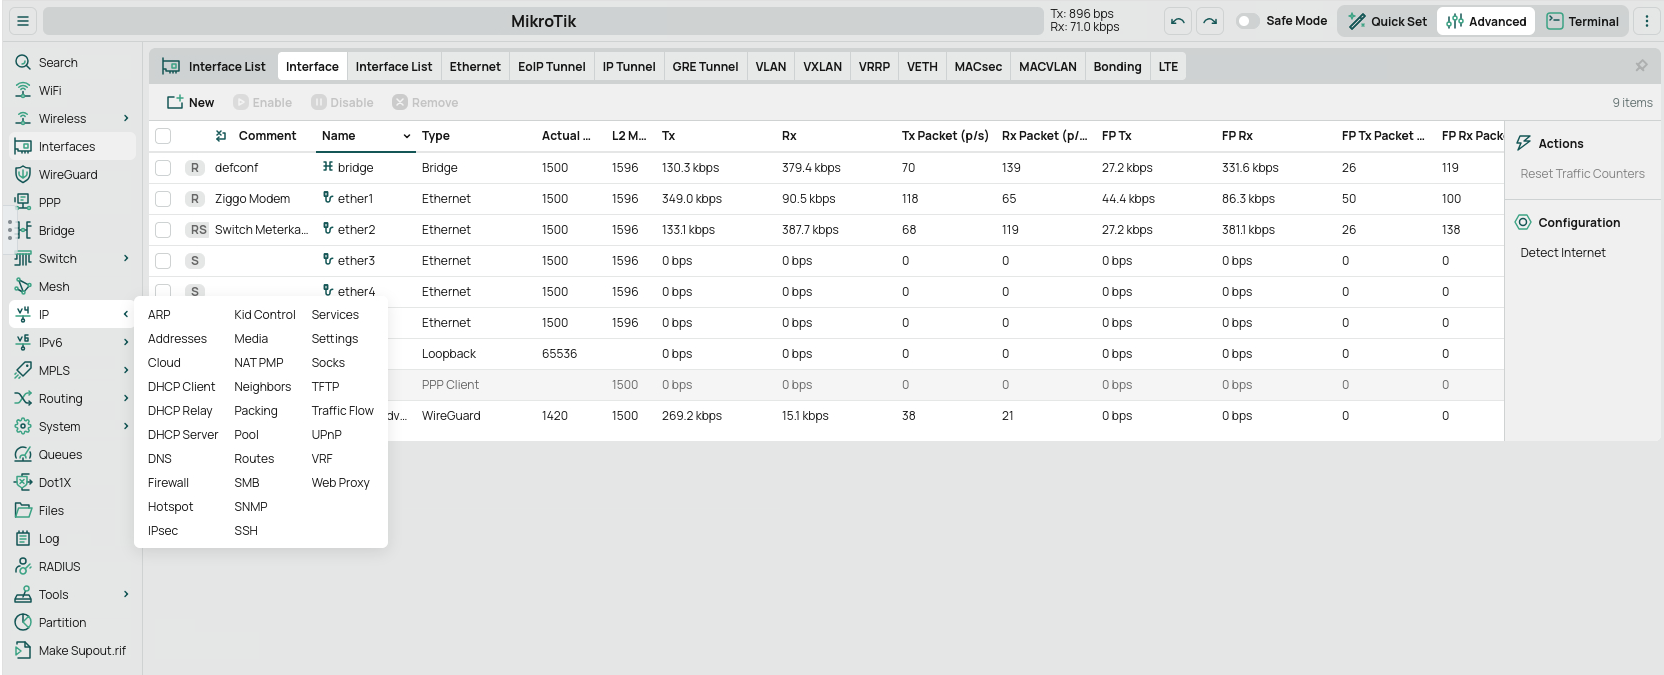Click the Quick Set icon
This screenshot has height=675, width=1664.
click(1355, 20)
